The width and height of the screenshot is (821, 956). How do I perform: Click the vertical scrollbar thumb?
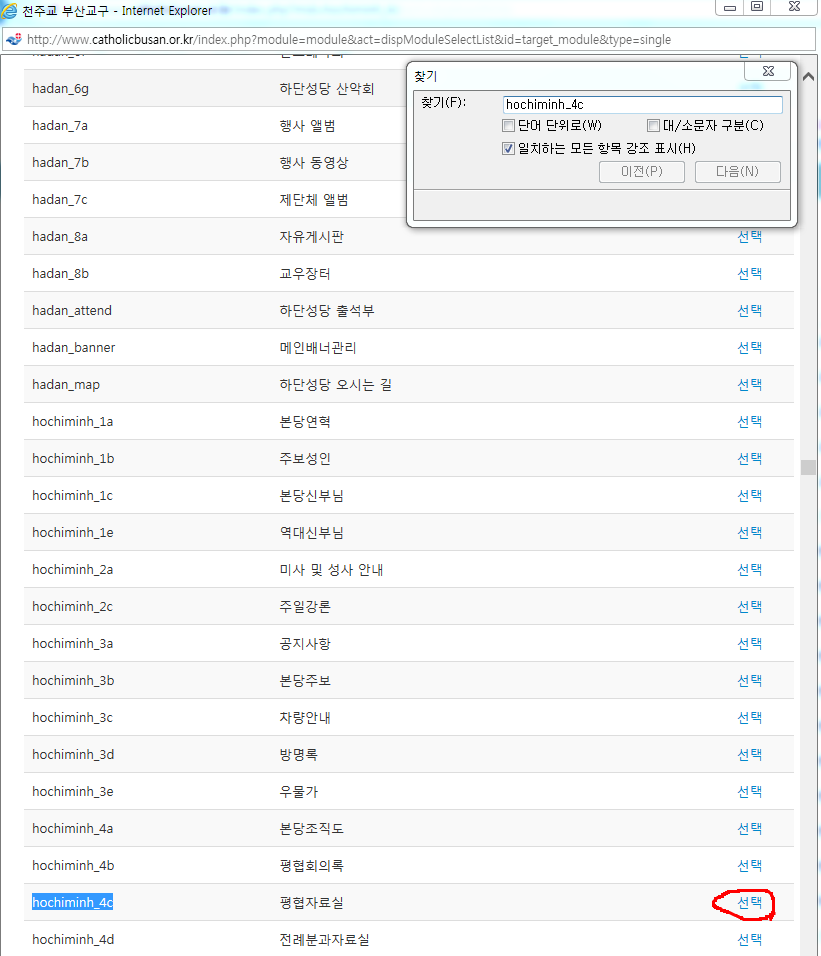coord(806,467)
